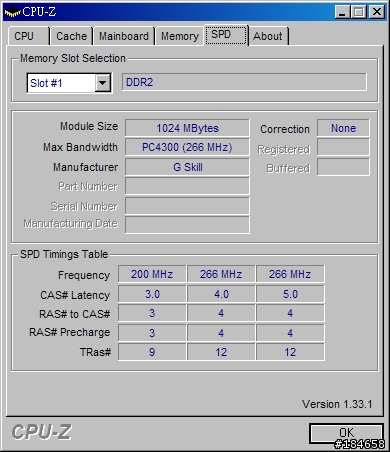390x452 pixels.
Task: Click the Manufacturer label
Action: 86,167
